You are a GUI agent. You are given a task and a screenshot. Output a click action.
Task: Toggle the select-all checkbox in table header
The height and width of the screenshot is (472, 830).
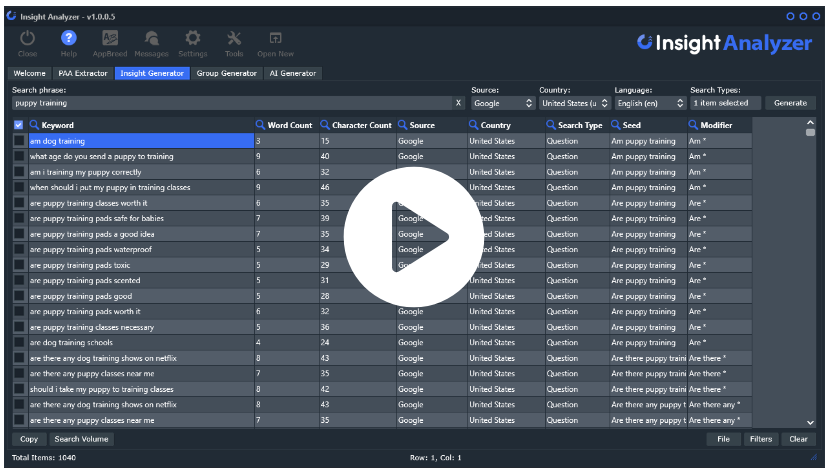pos(19,125)
